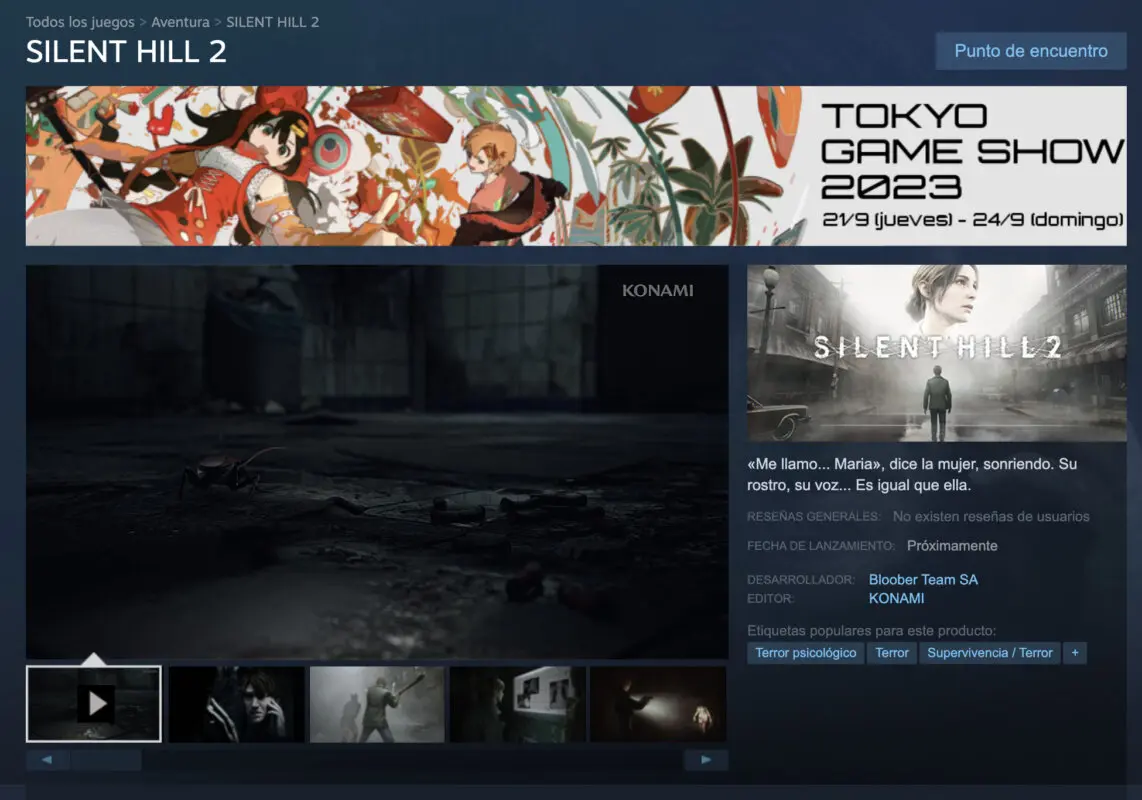Select the foggy street combat screenshot thumbnail

point(377,704)
